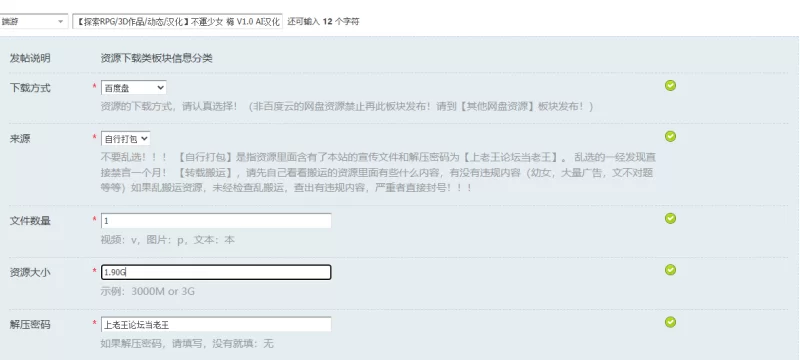The height and width of the screenshot is (360, 800).
Task: Open the 来源 自行打包 dropdown
Action: point(126,138)
